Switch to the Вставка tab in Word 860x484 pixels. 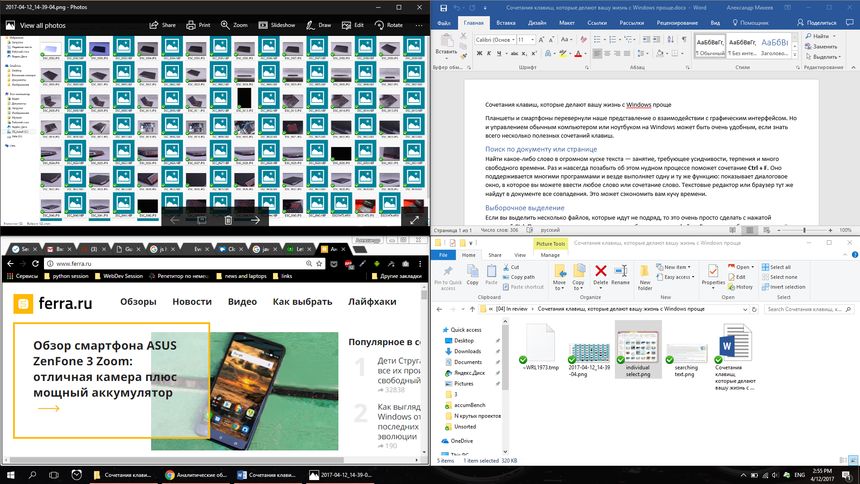tap(506, 23)
